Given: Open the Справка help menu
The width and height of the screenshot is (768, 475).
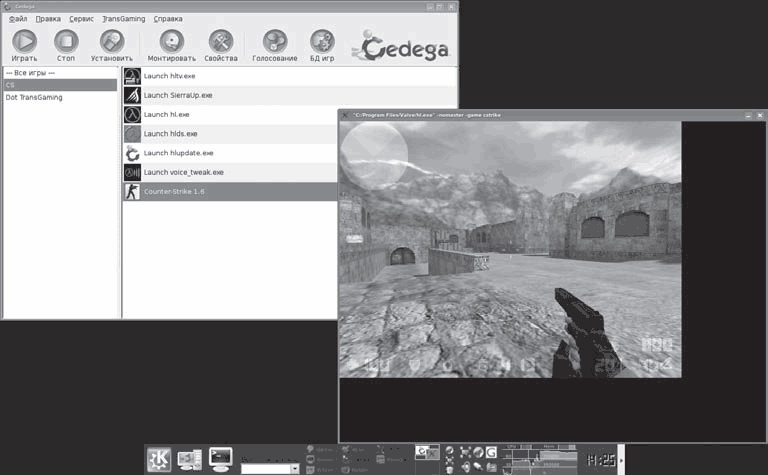Looking at the screenshot, I should pyautogui.click(x=168, y=19).
